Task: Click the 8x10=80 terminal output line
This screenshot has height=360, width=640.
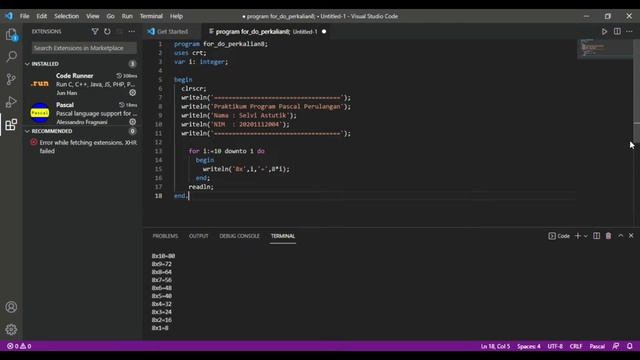Action: click(163, 256)
